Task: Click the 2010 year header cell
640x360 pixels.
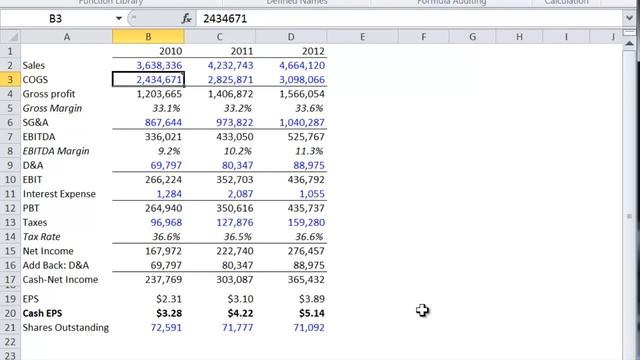Action: 148,51
